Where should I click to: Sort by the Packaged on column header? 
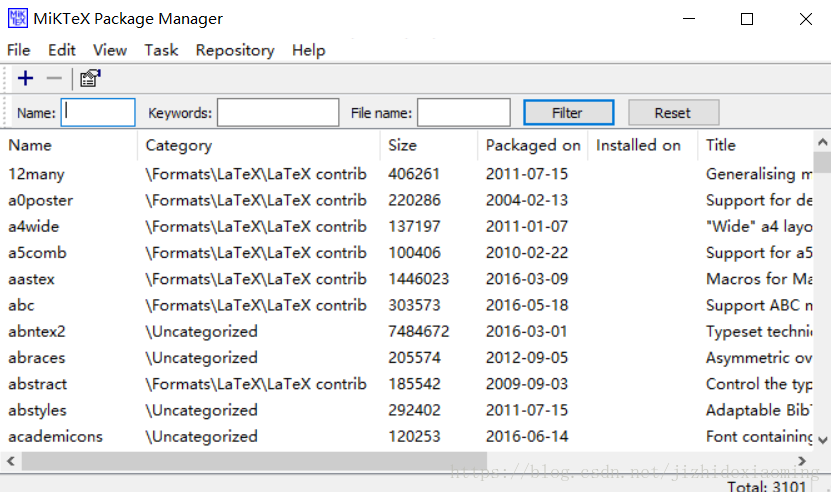(533, 145)
